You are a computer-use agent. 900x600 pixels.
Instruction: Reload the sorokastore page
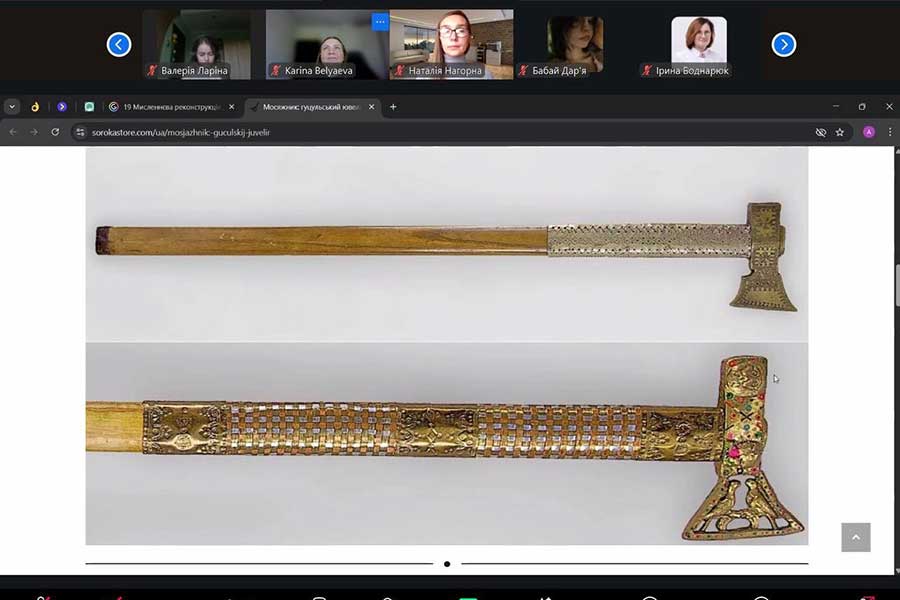[55, 132]
